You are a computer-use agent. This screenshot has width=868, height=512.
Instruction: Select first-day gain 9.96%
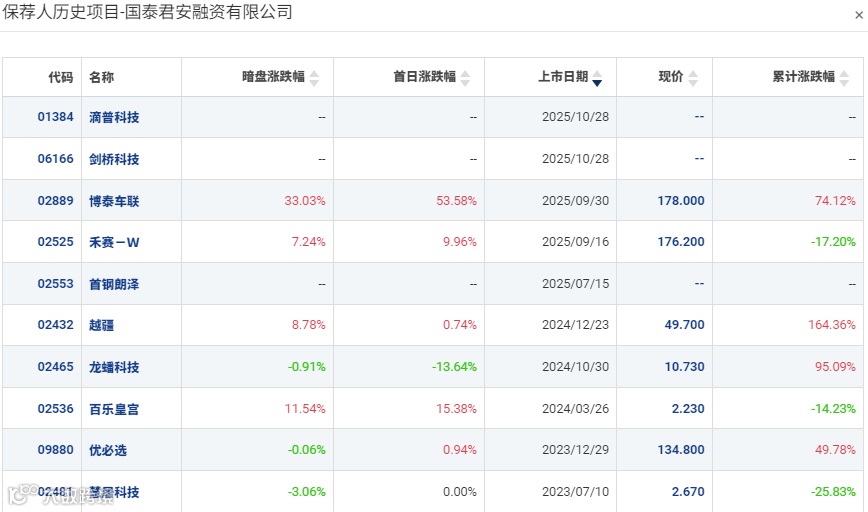click(x=459, y=242)
